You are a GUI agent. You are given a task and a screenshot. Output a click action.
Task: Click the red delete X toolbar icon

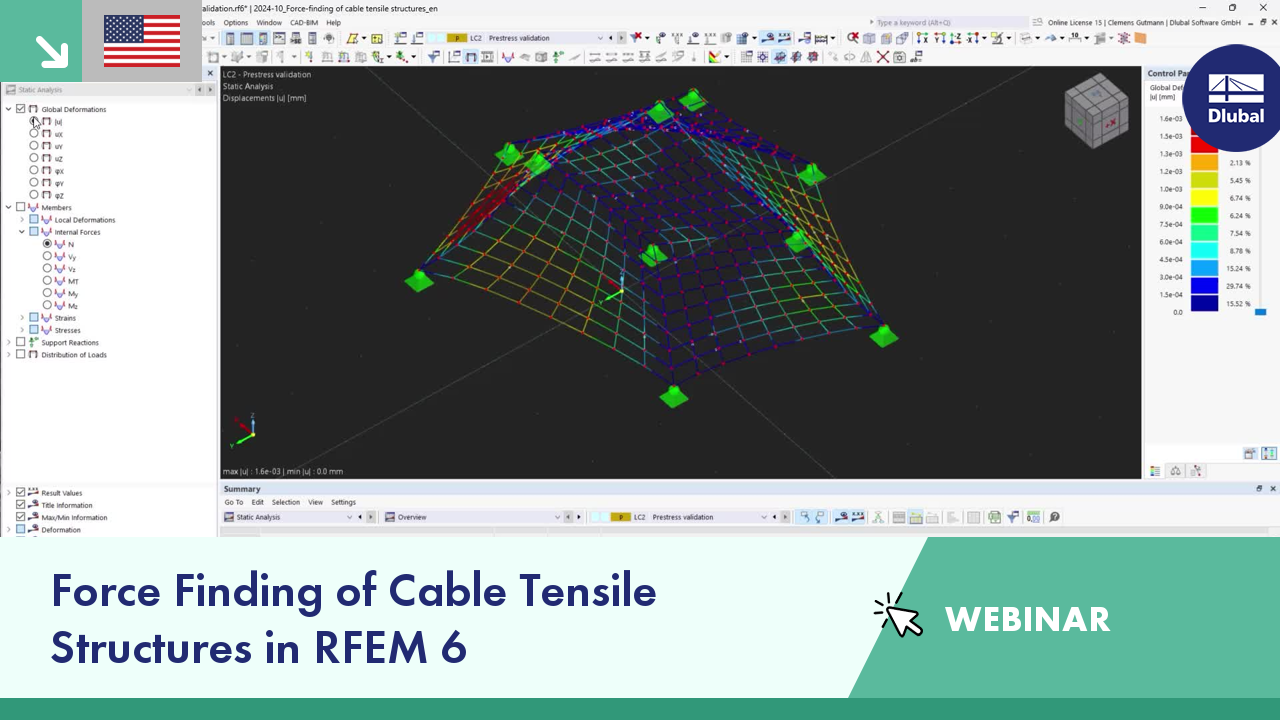(x=882, y=57)
